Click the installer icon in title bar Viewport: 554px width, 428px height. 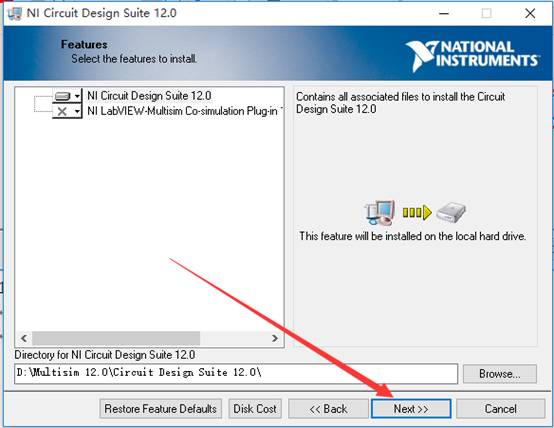pyautogui.click(x=14, y=13)
